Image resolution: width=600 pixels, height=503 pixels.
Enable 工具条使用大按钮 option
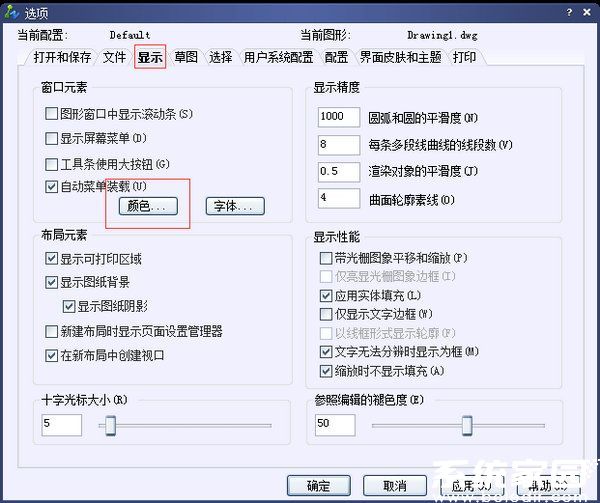(x=52, y=163)
